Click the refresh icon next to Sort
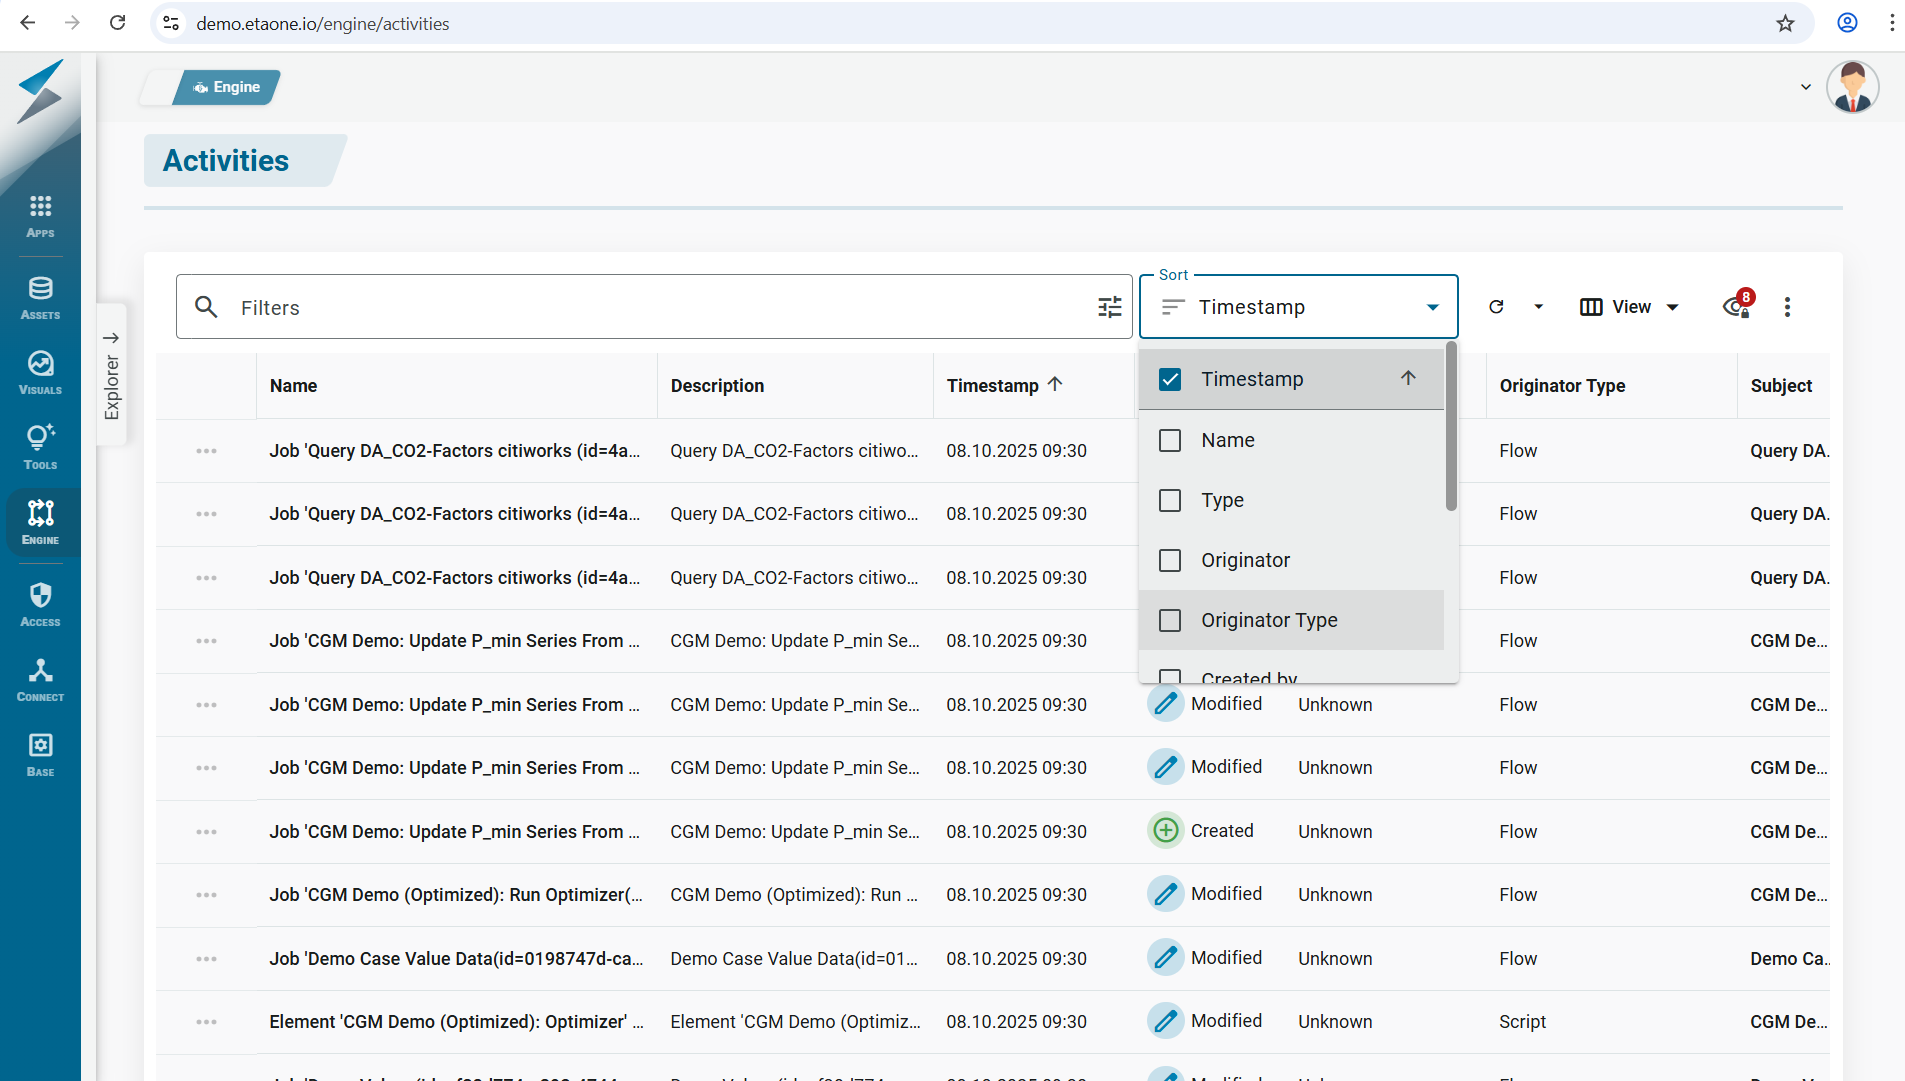This screenshot has height=1081, width=1905. [x=1496, y=307]
